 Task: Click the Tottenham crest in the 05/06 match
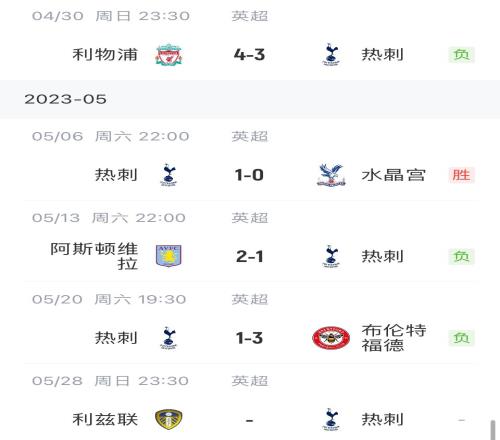pos(169,175)
